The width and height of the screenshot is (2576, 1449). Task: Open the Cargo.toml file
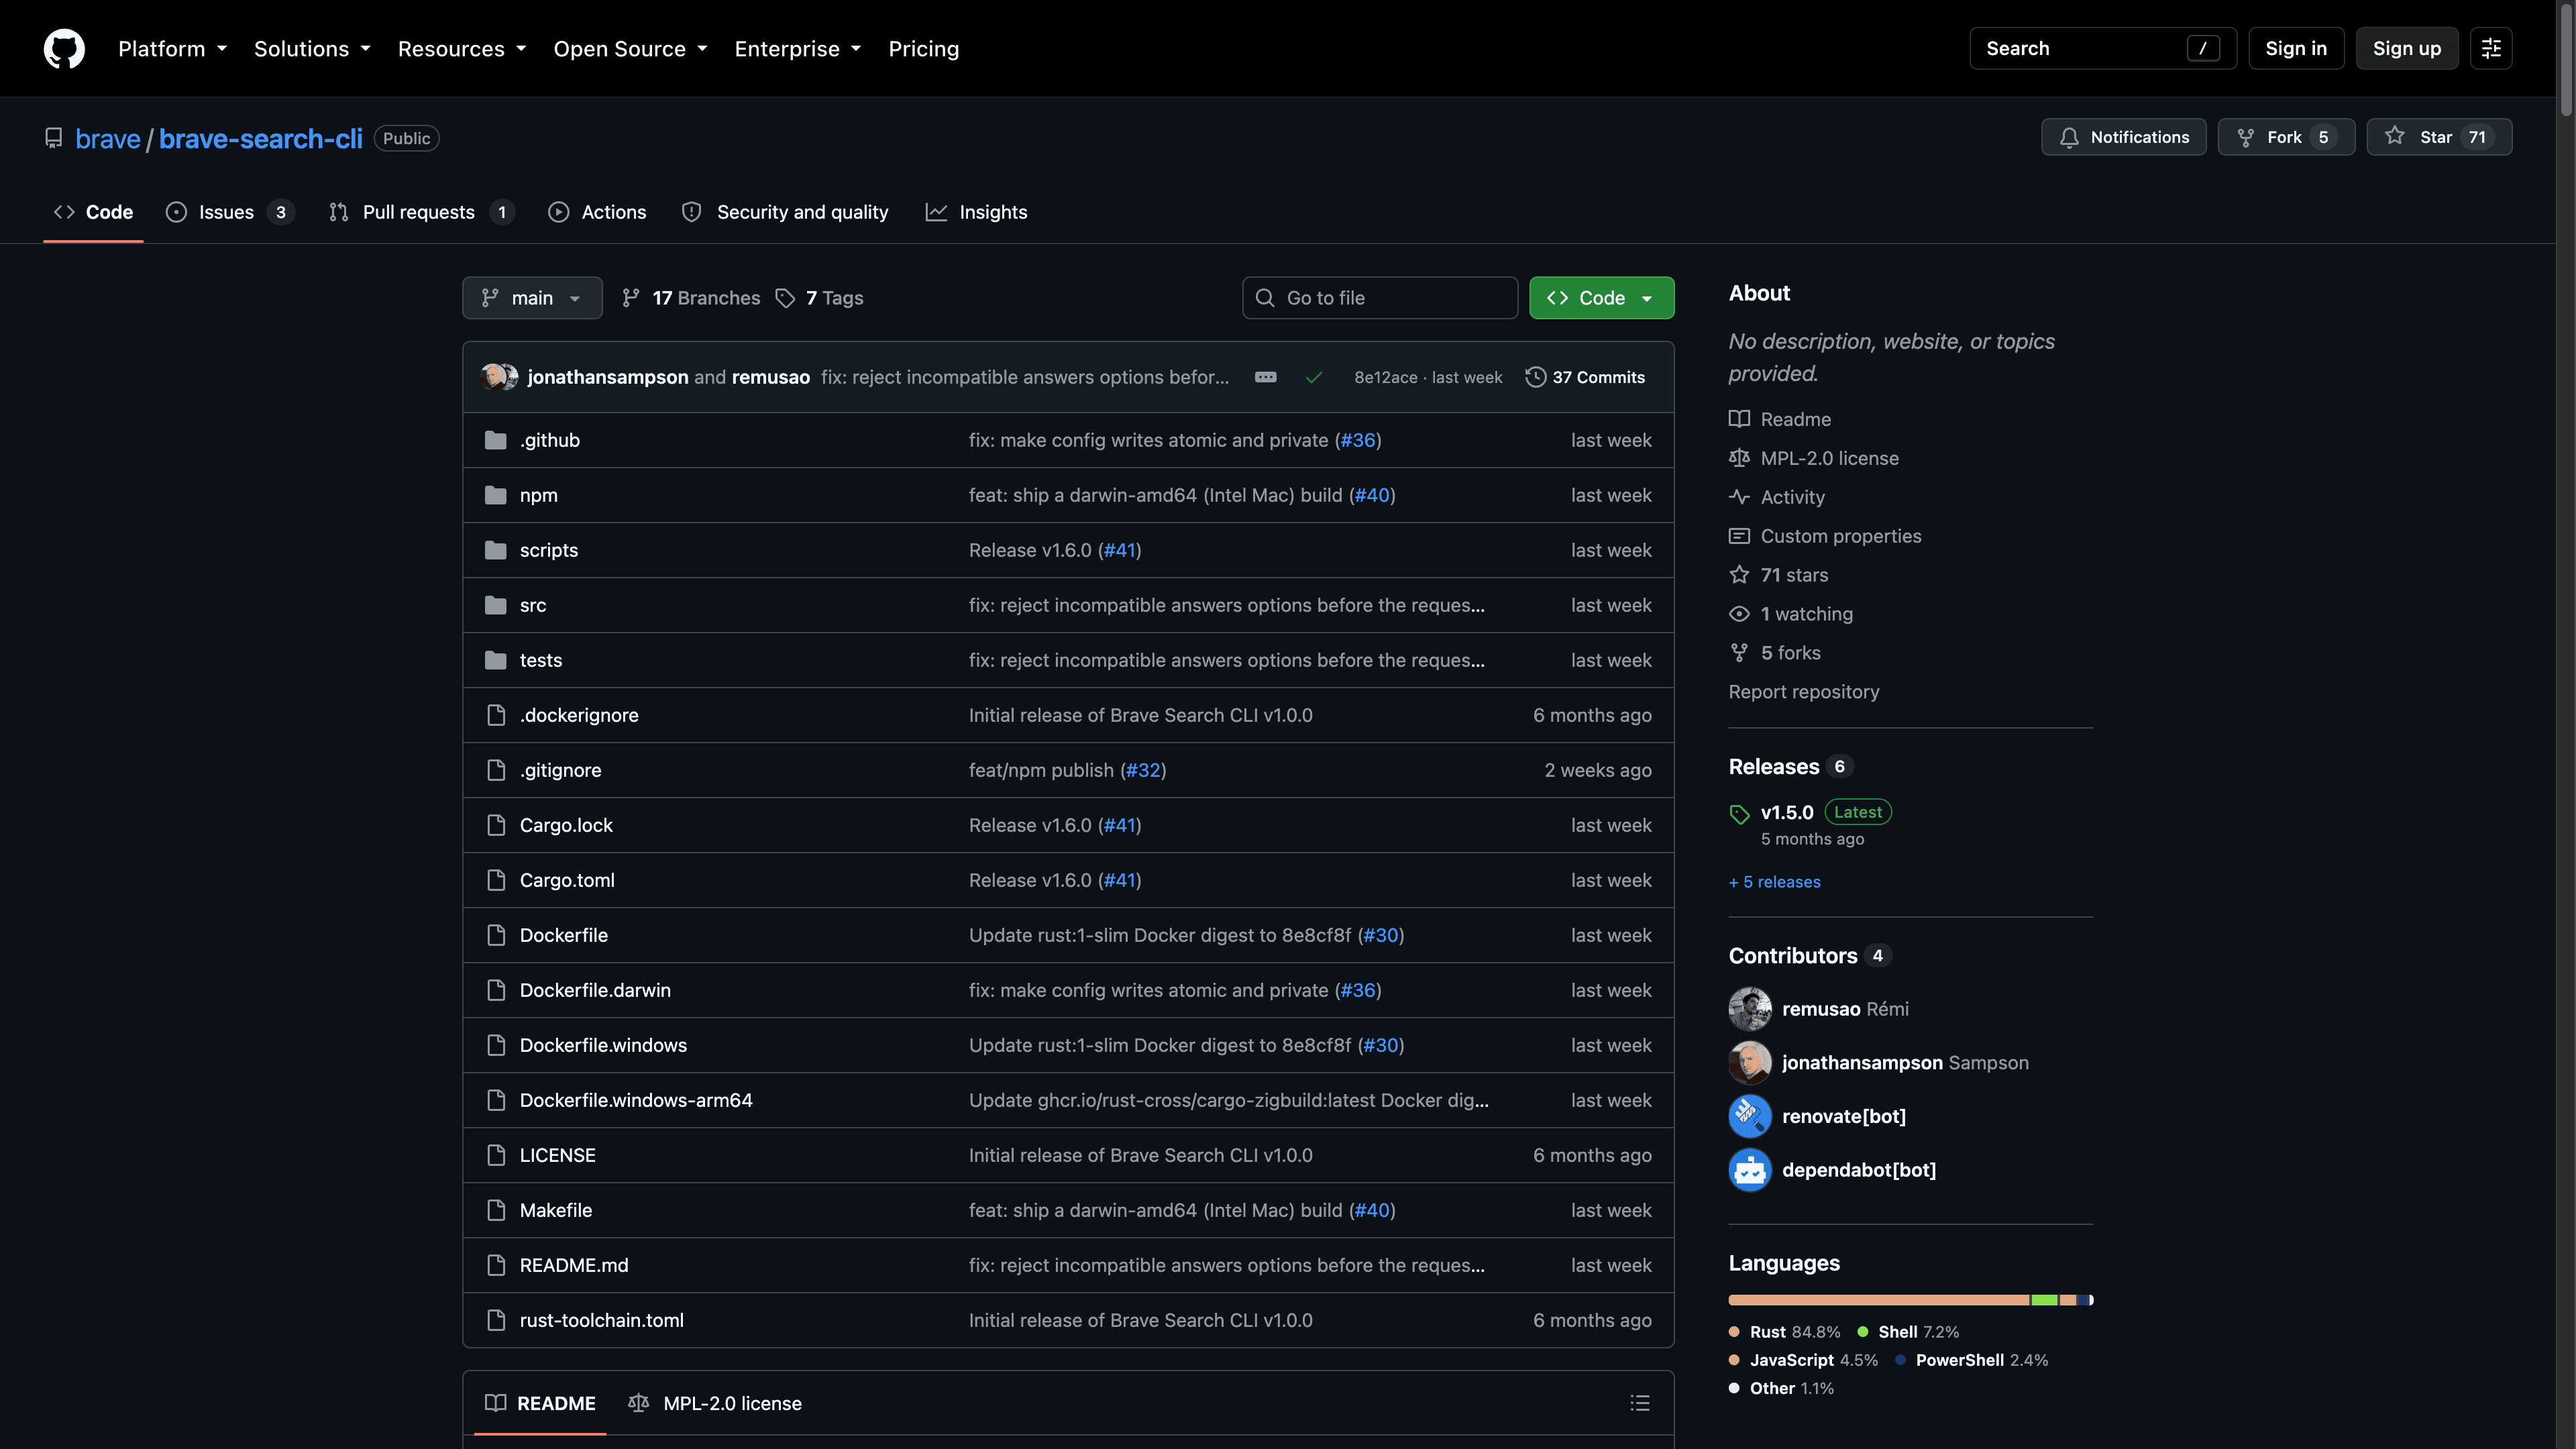[x=567, y=880]
